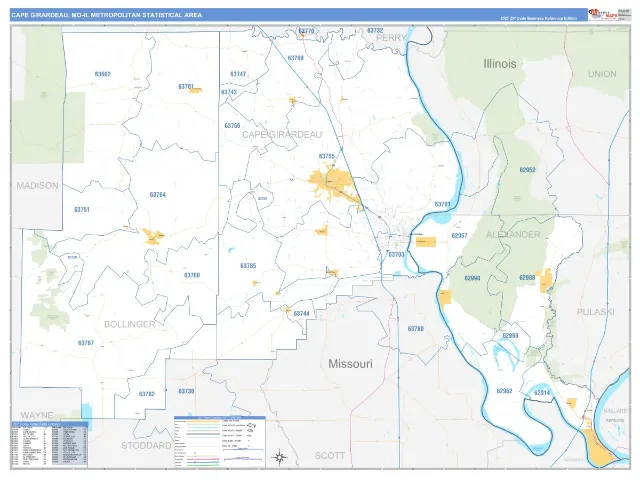Select ZIP code label 63732
The height and width of the screenshot is (480, 640).
pyautogui.click(x=375, y=31)
